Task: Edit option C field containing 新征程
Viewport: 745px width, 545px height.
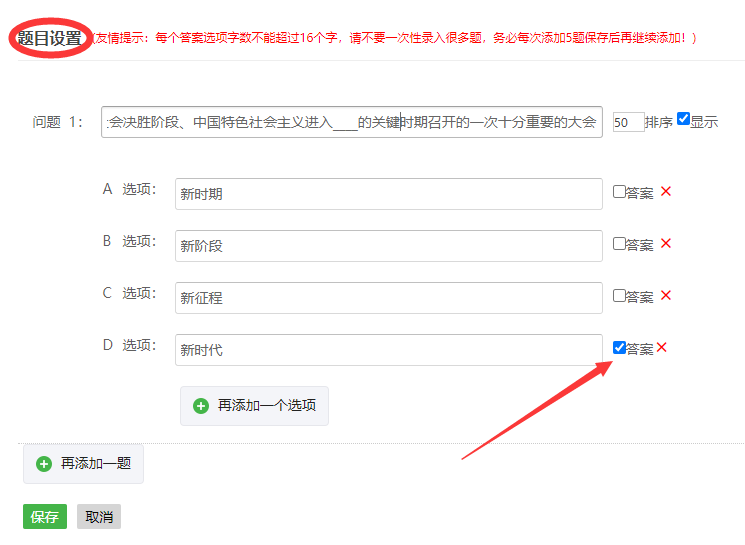Action: [x=389, y=298]
